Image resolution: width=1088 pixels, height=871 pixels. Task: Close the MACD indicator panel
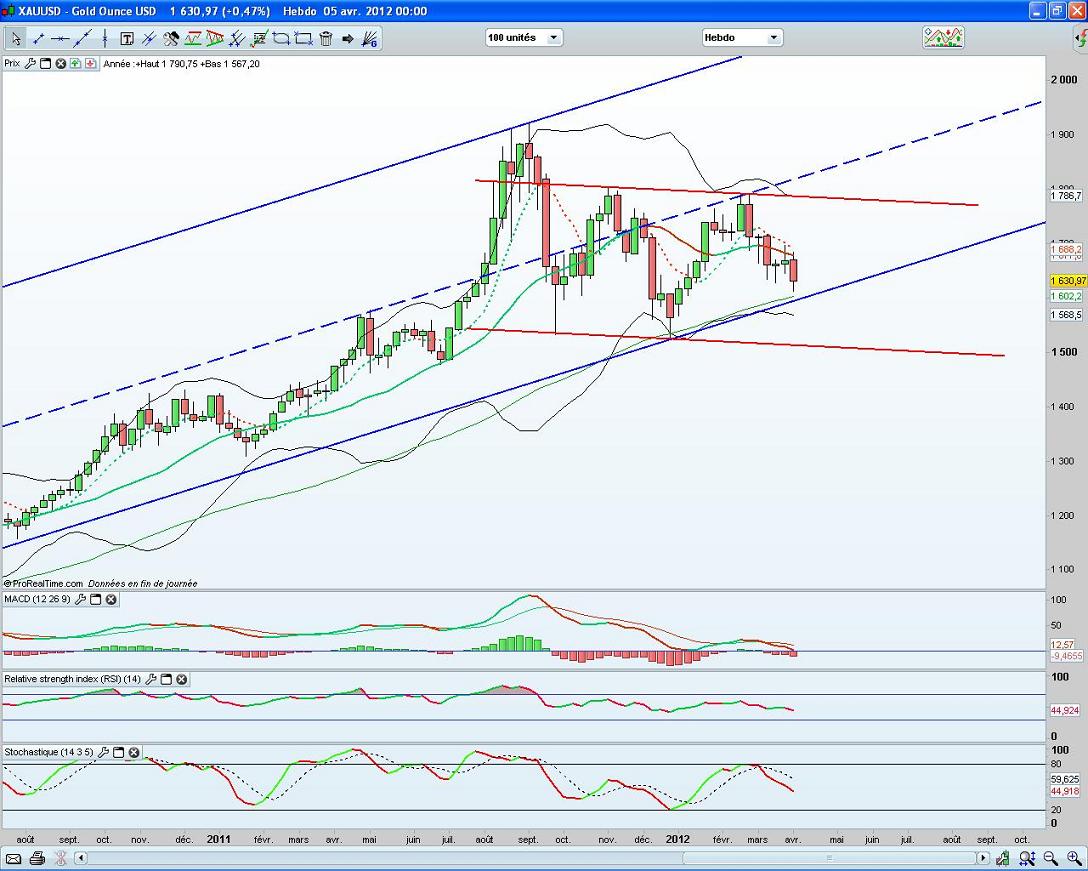click(111, 600)
